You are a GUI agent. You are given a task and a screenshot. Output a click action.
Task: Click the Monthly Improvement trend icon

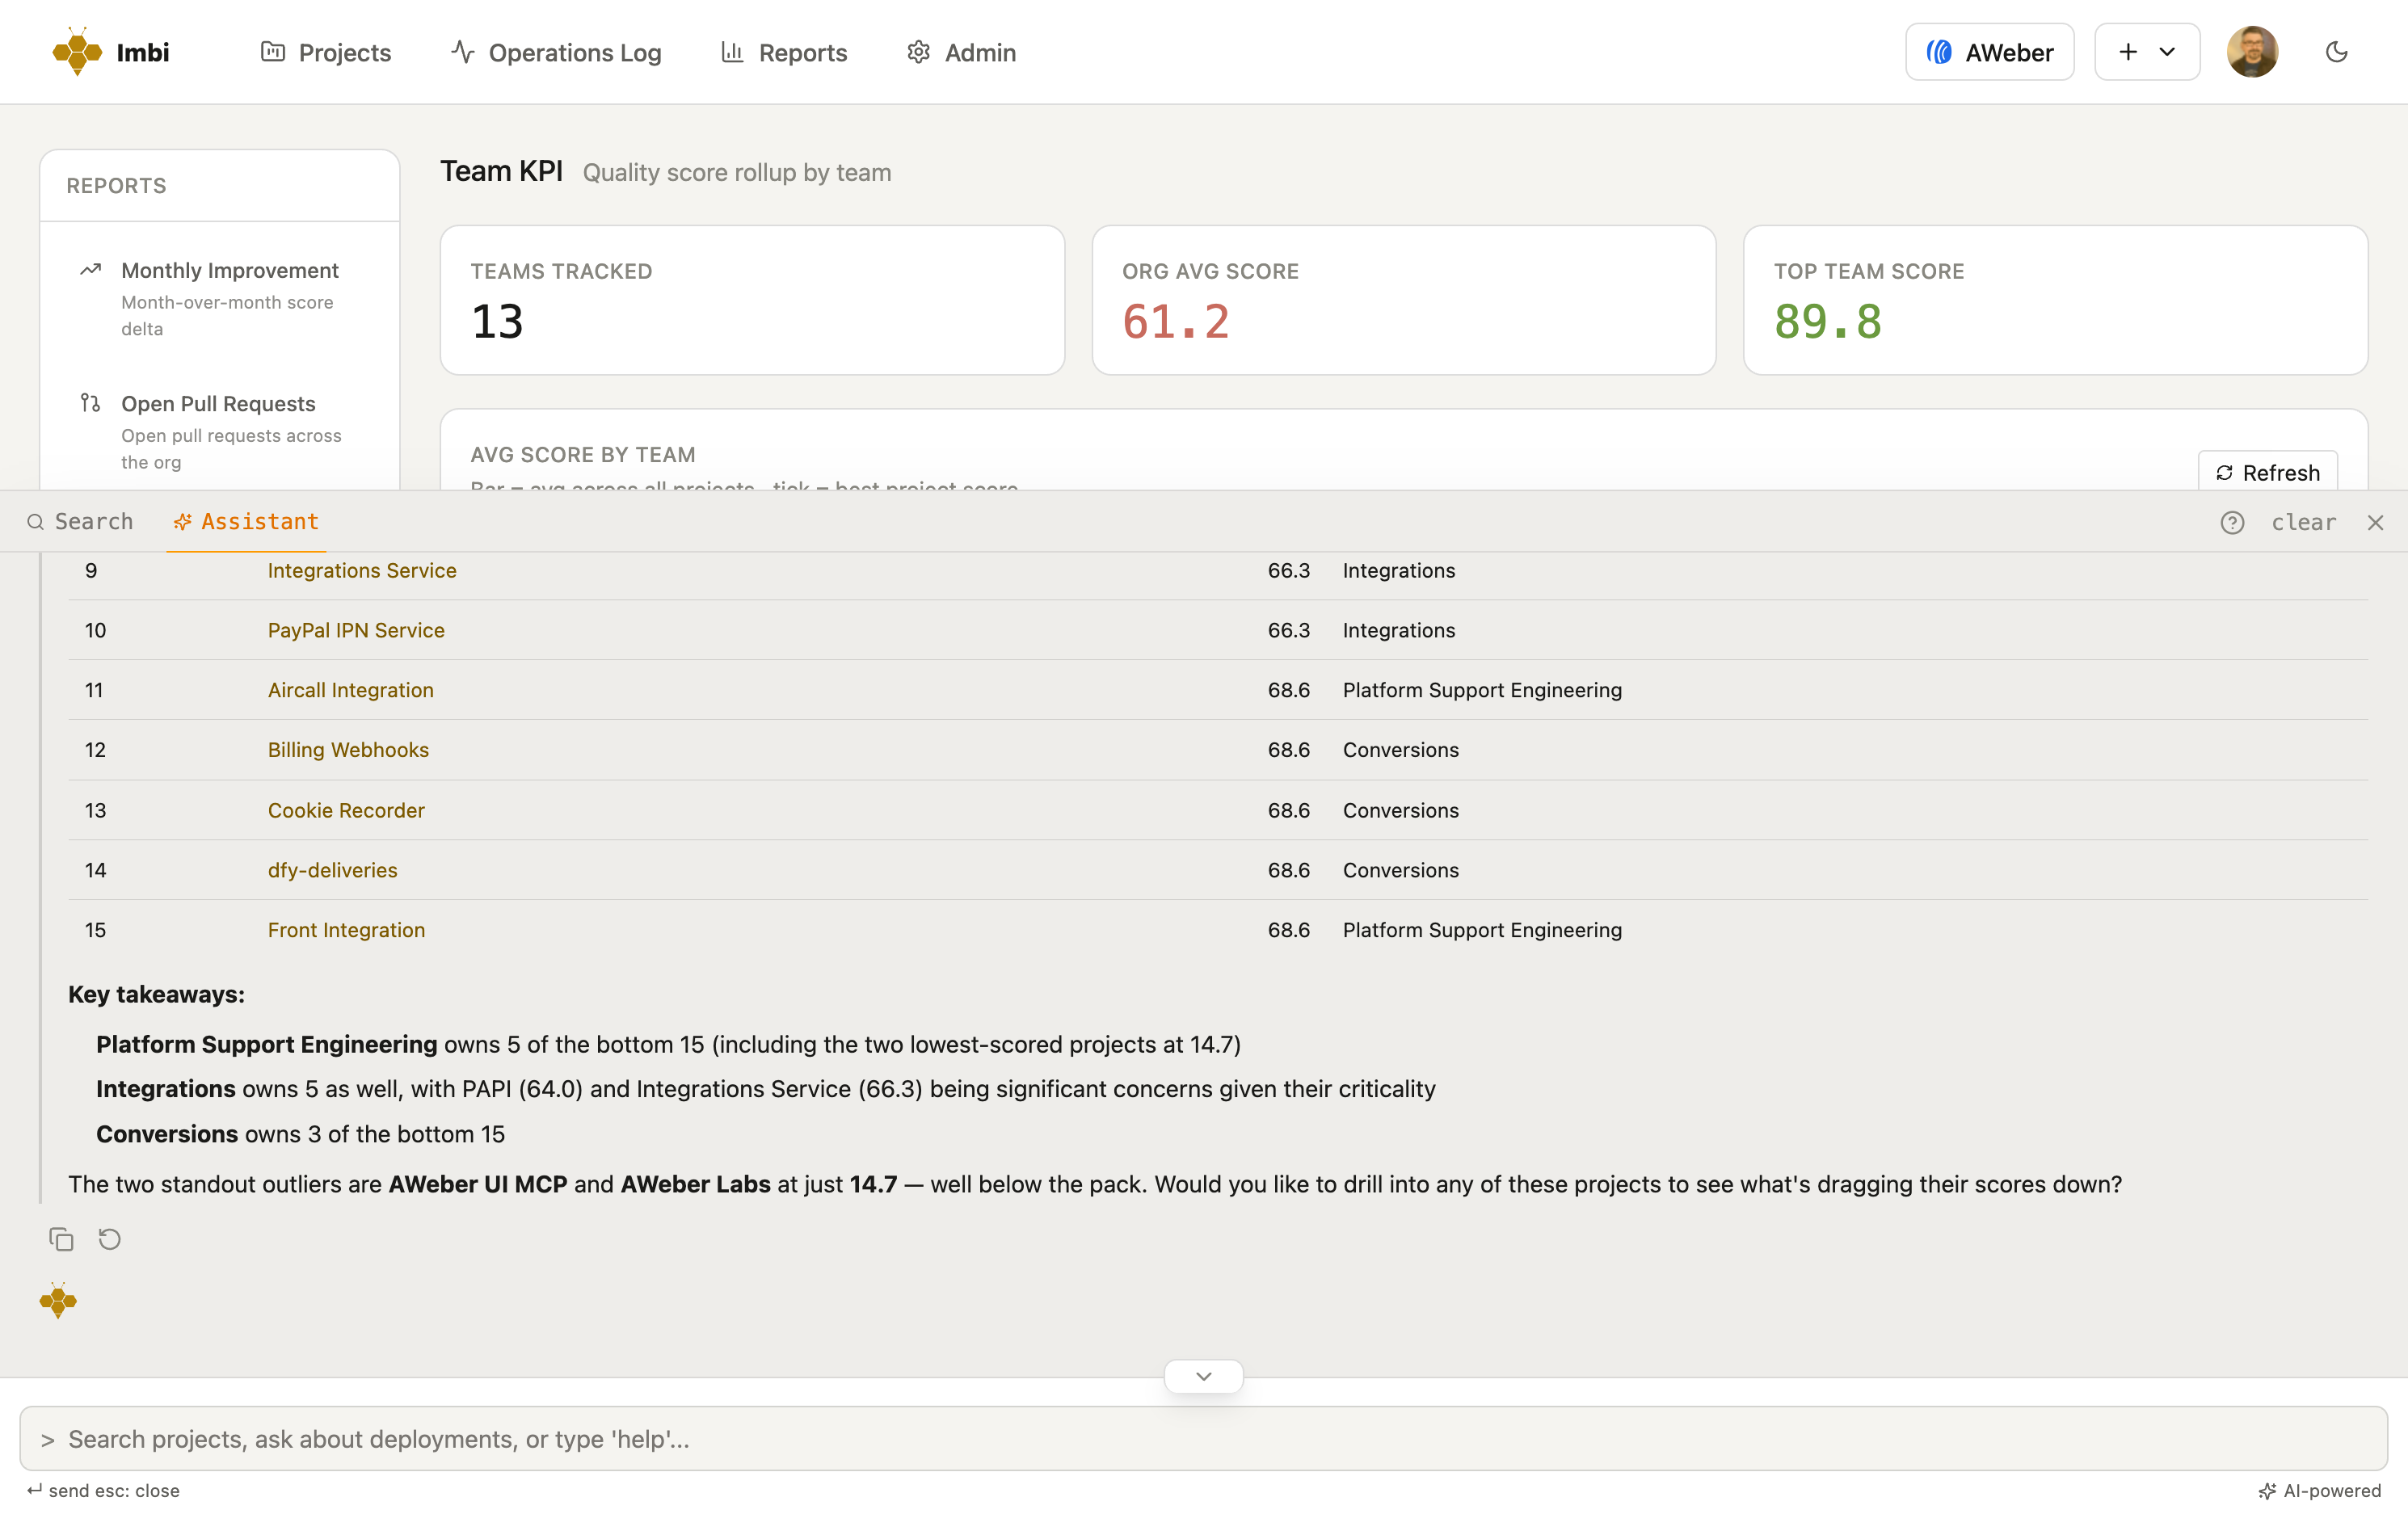click(x=91, y=269)
